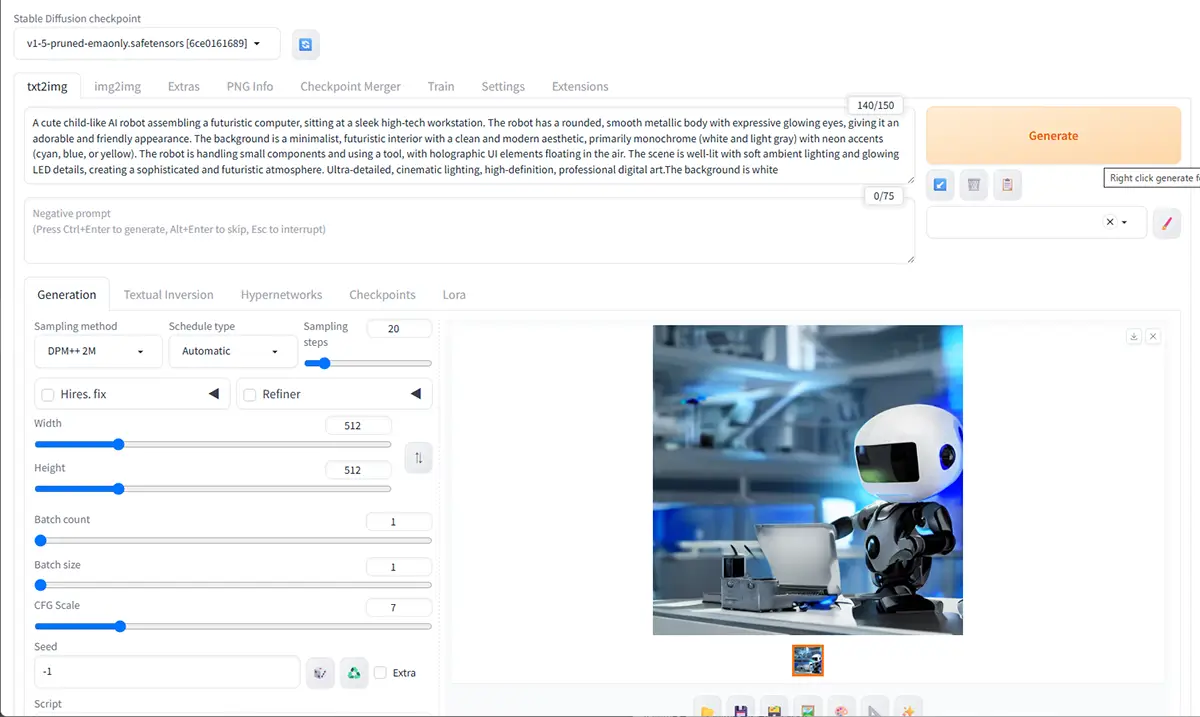Click the Width value box showing 512
Viewport: 1200px width, 717px height.
359,425
